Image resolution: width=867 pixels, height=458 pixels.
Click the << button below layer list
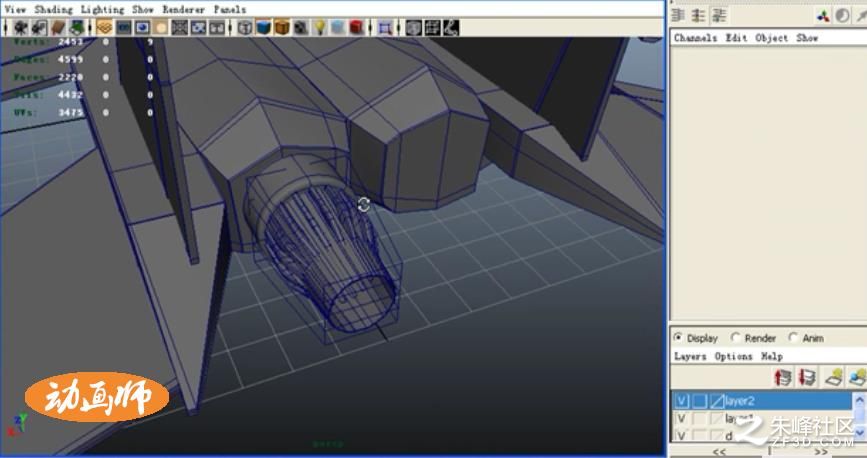[x=719, y=452]
